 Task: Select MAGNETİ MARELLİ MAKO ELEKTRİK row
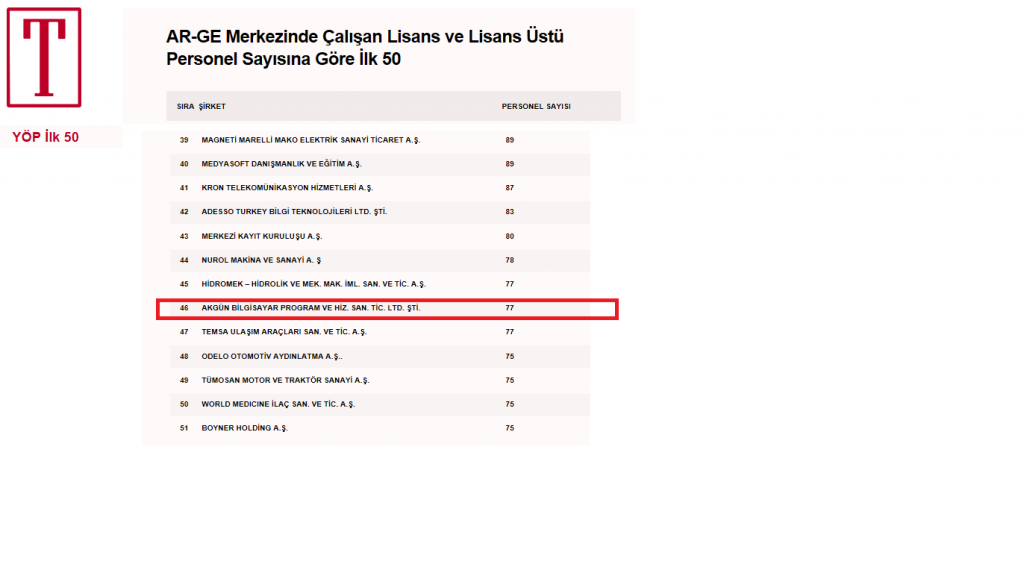(x=380, y=140)
